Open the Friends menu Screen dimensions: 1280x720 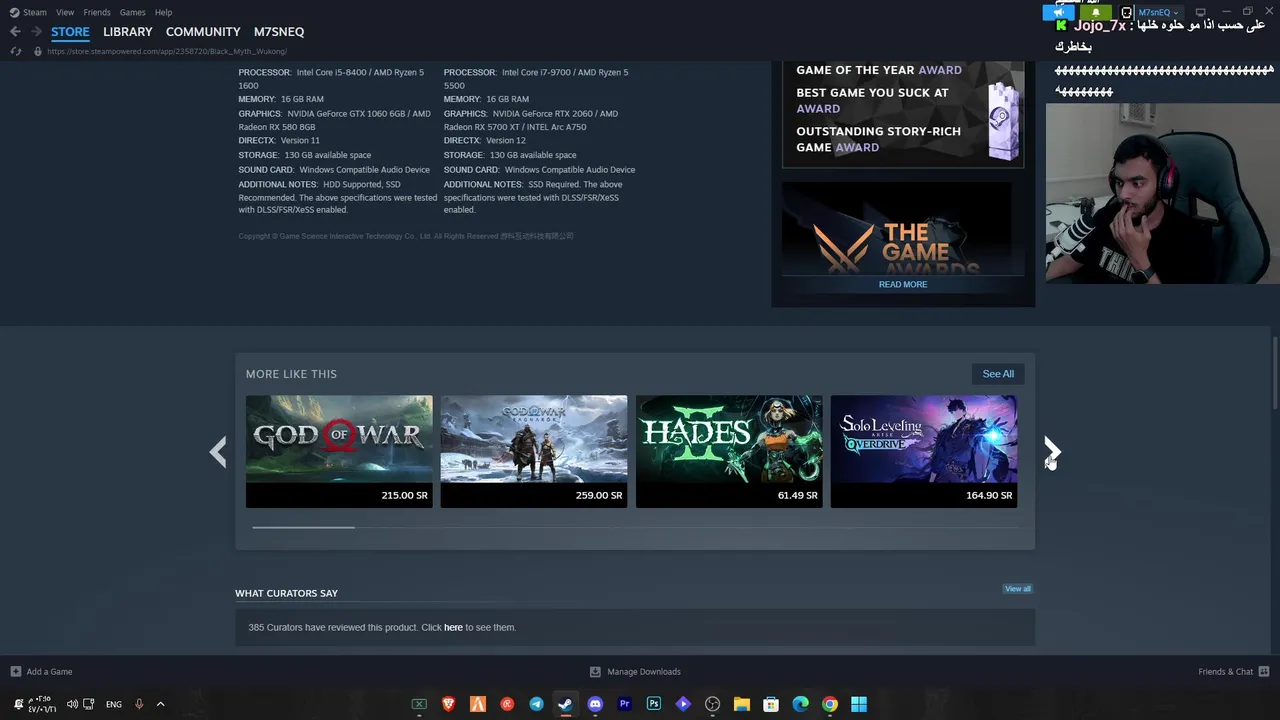97,12
